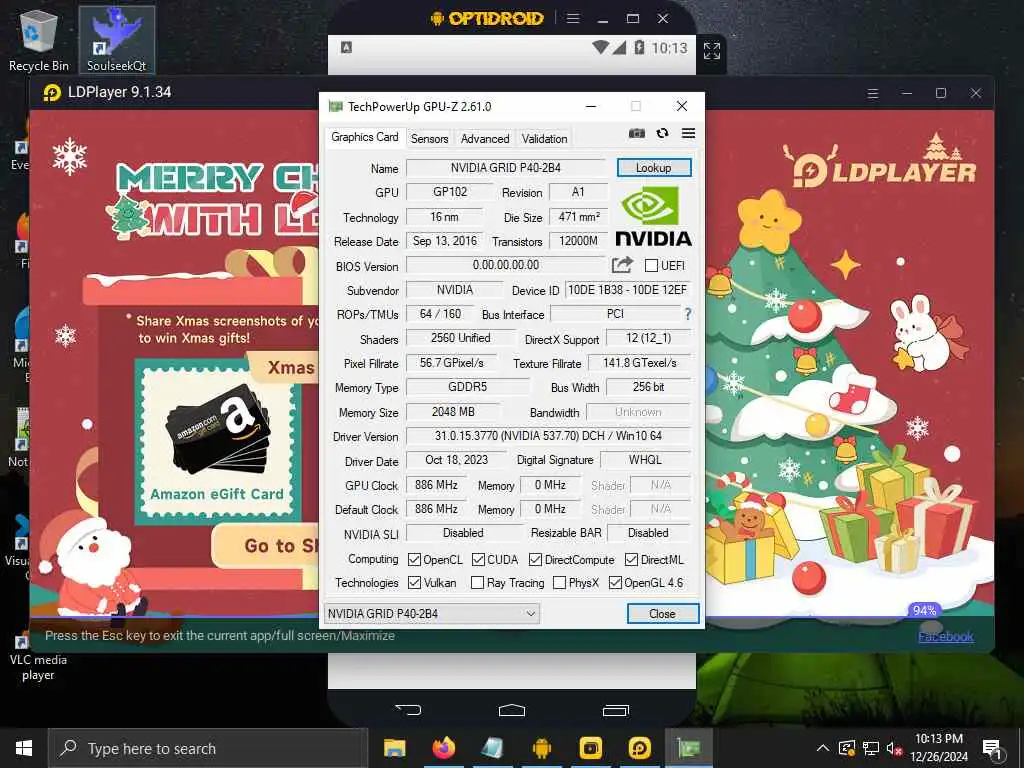Open the Facebook link in LDPlayer

click(946, 637)
